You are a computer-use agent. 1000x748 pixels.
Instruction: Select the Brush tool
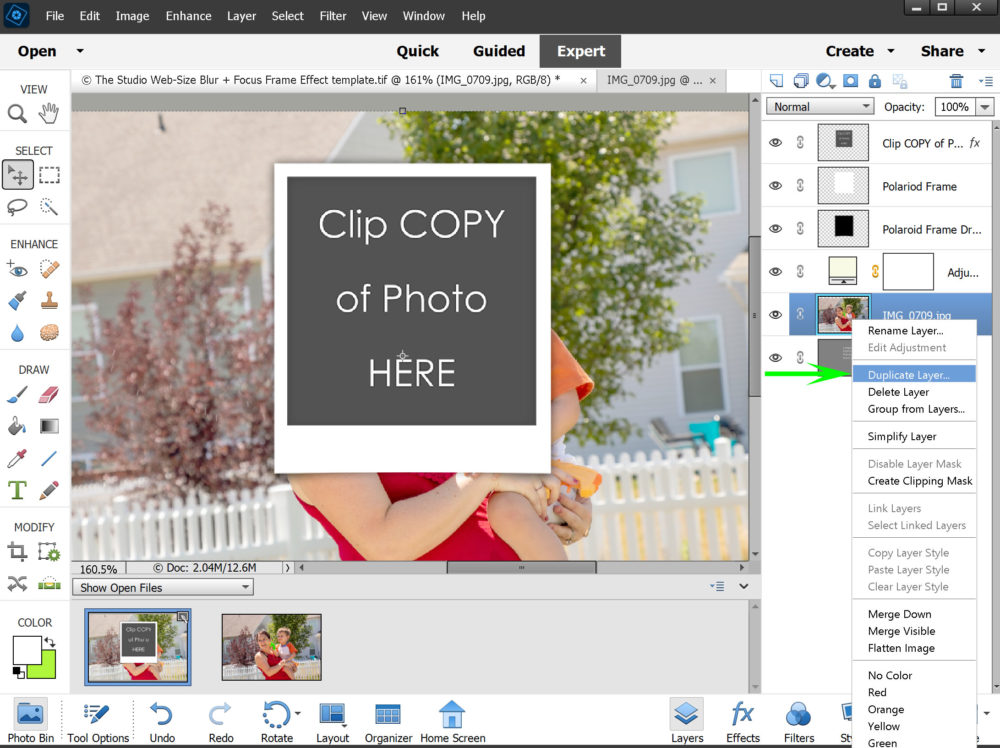pos(17,395)
